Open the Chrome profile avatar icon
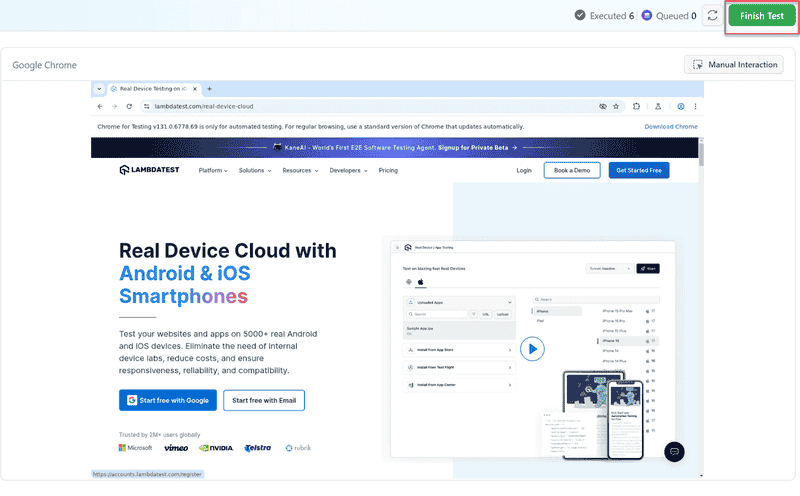800x496 pixels. 680,106
